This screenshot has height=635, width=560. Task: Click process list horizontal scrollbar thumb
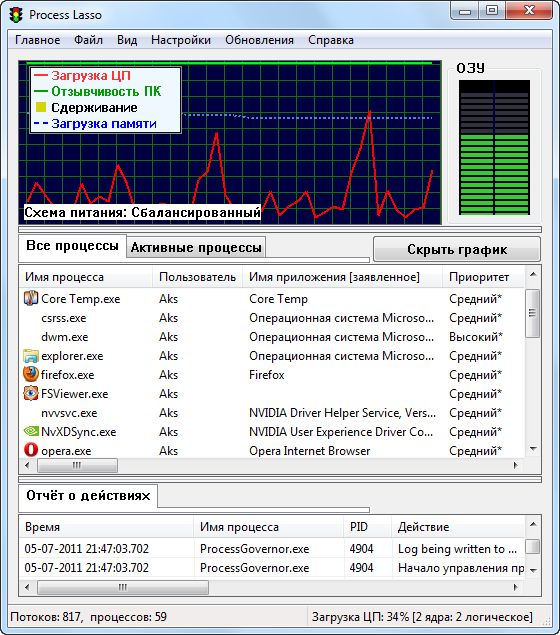coord(77,465)
